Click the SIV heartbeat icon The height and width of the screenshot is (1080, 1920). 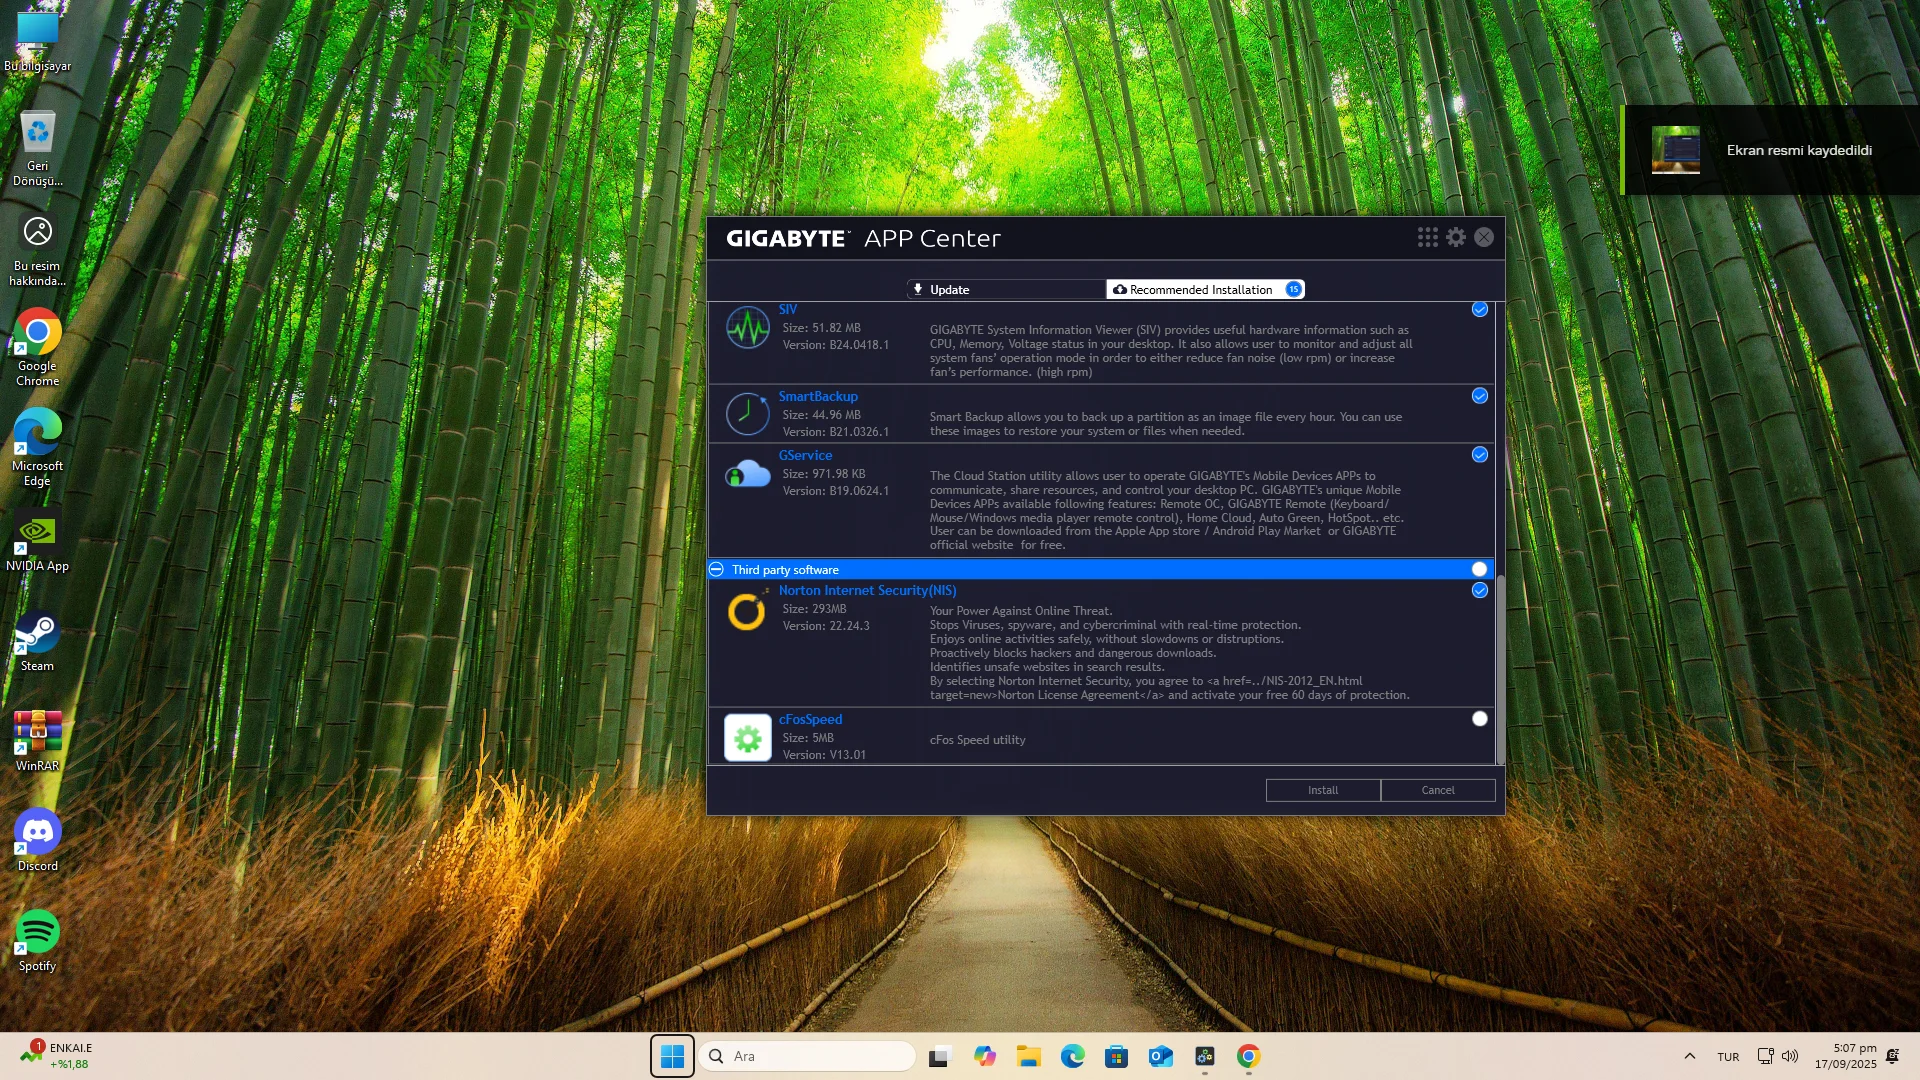coord(747,328)
